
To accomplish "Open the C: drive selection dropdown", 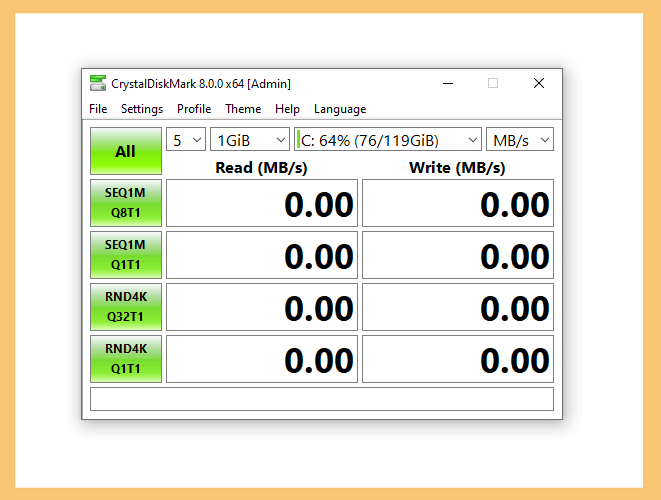I will pyautogui.click(x=388, y=139).
